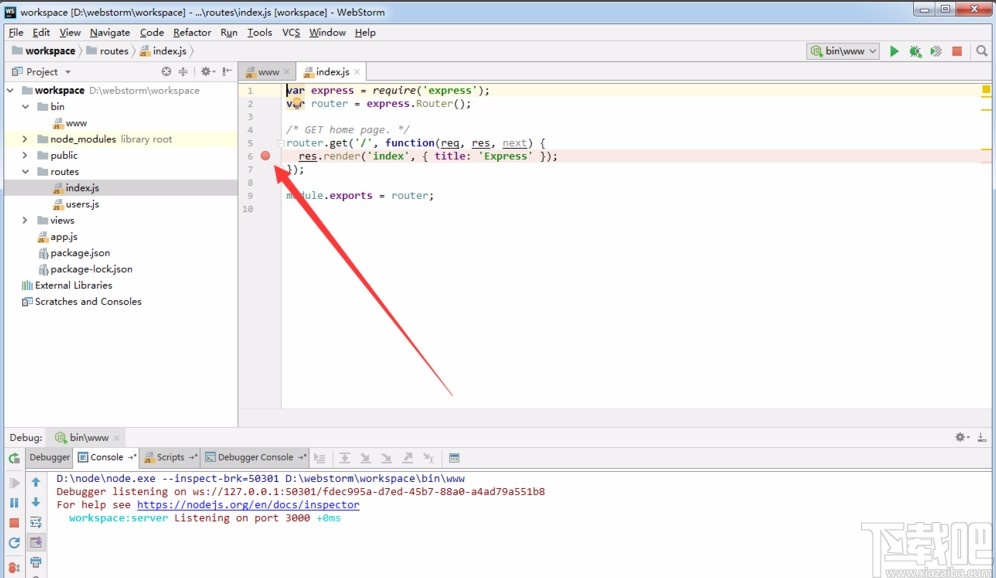Open the Refactor menu
The height and width of the screenshot is (578, 996).
[x=192, y=32]
